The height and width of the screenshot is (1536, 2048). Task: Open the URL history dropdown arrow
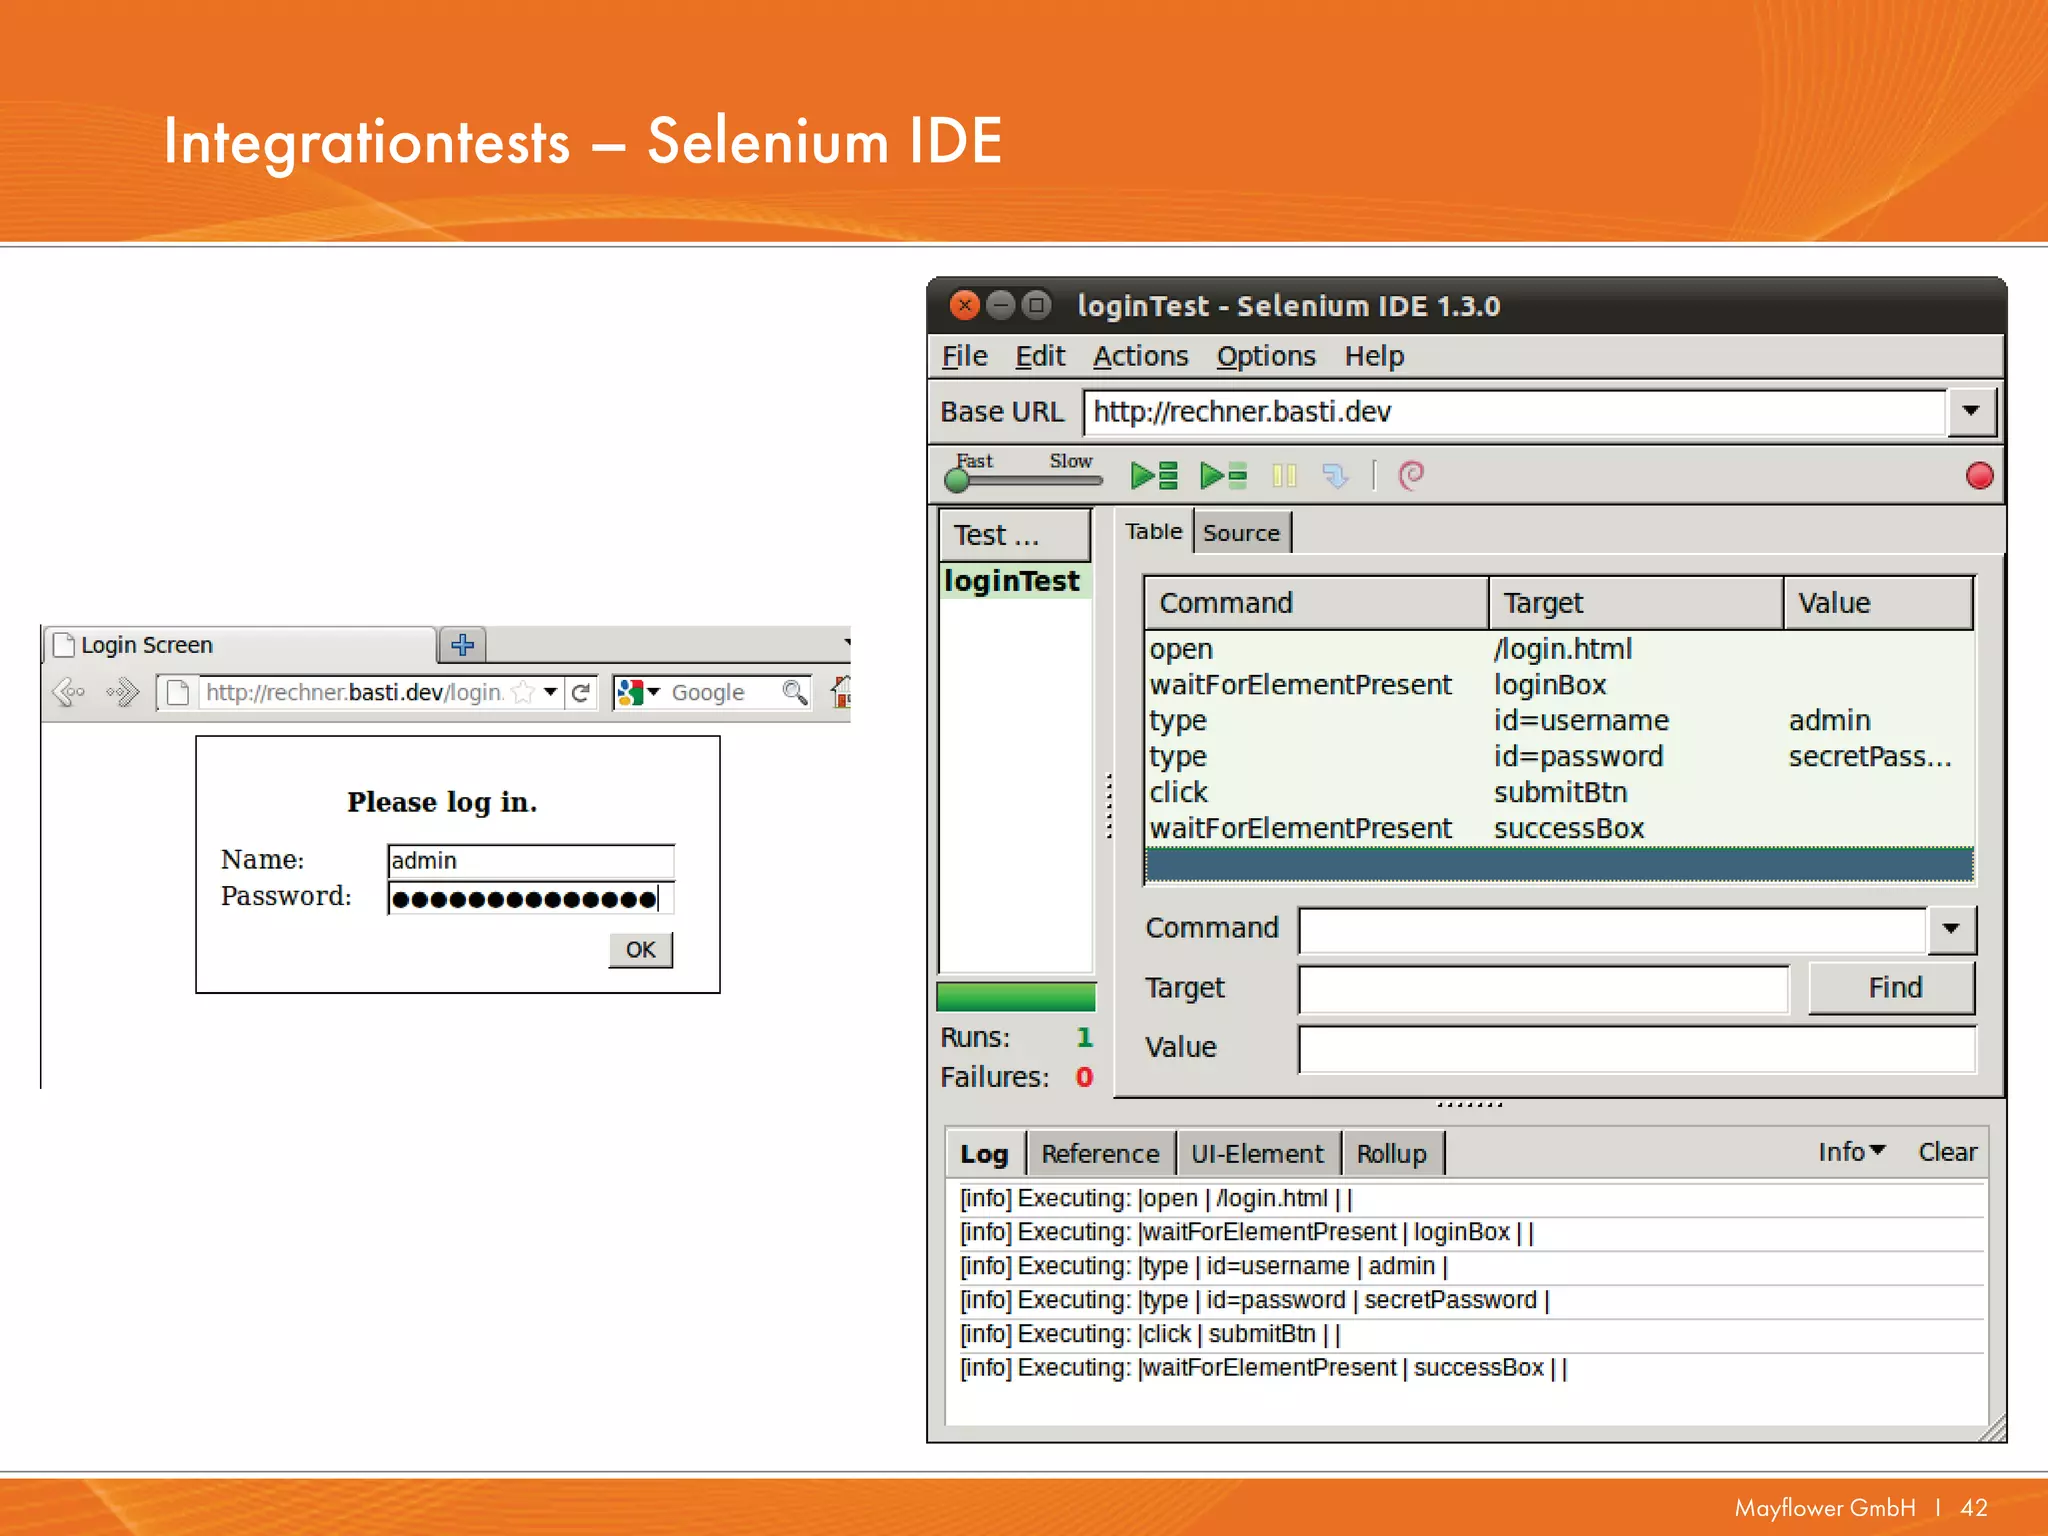pos(550,692)
